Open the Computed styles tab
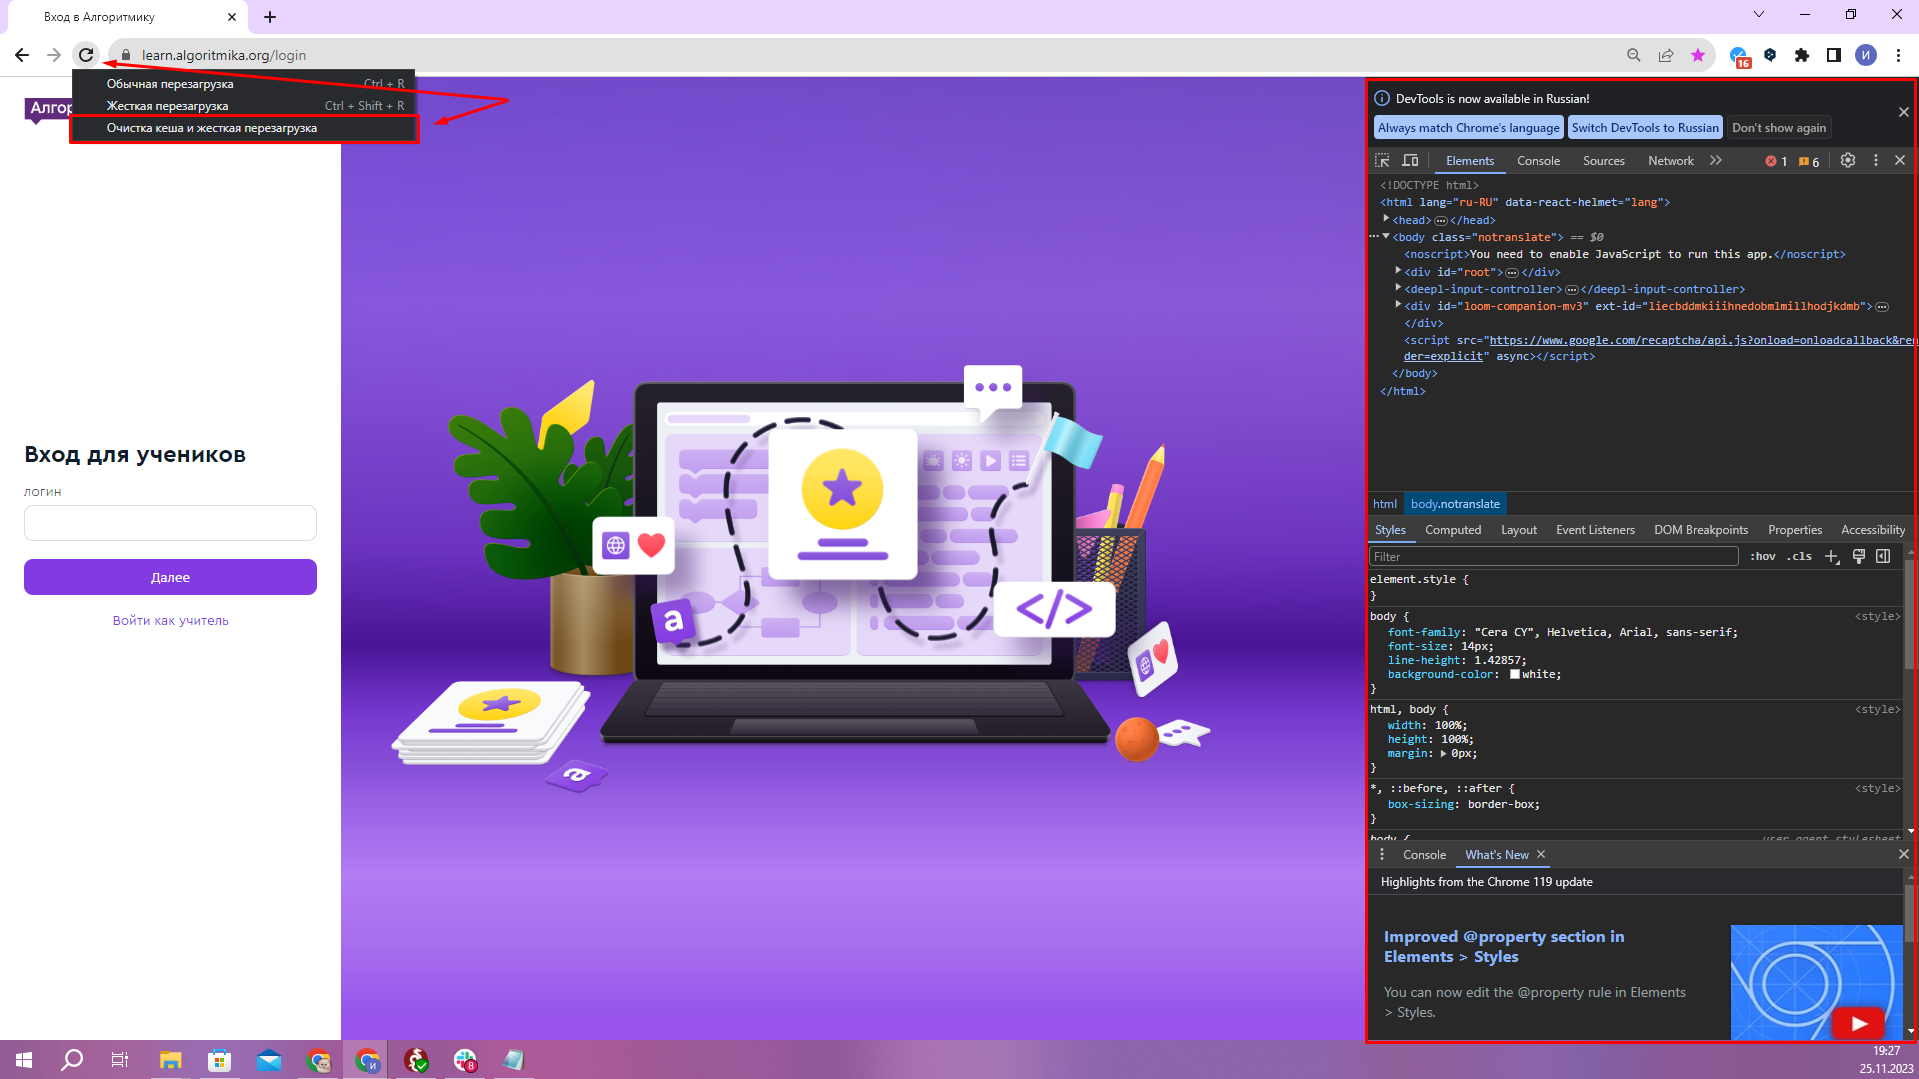The image size is (1919, 1079). (x=1453, y=530)
